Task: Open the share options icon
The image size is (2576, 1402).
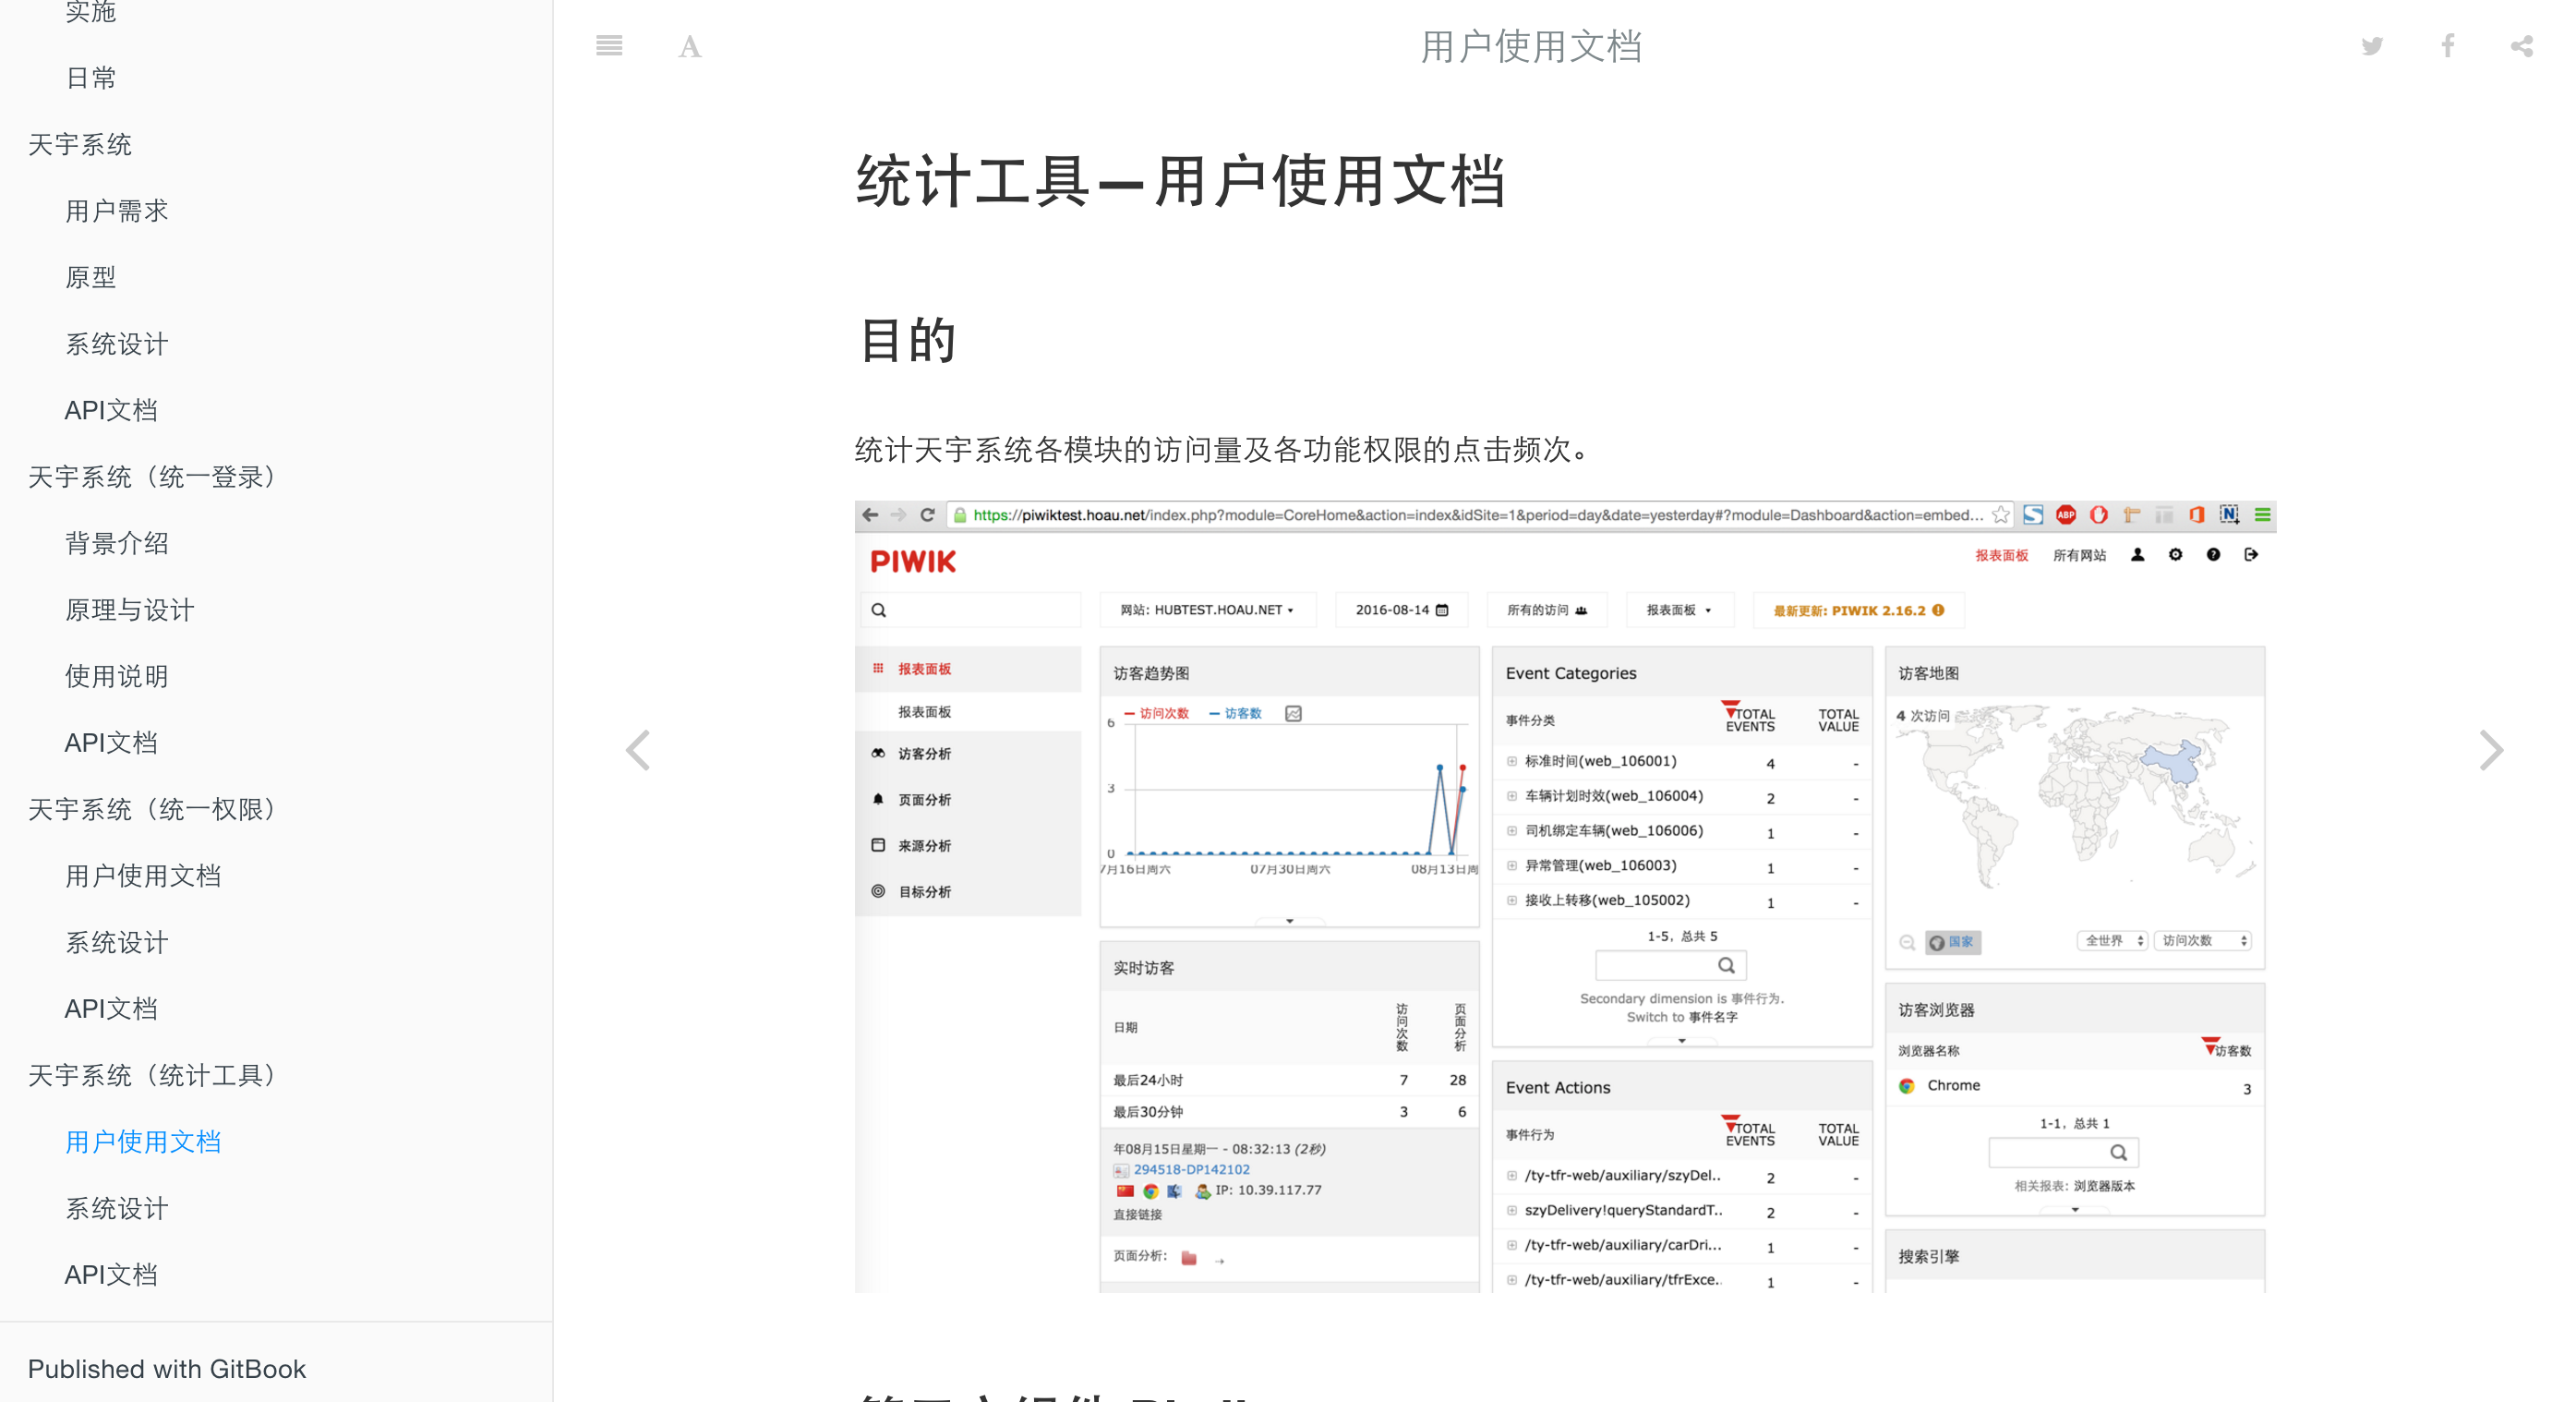Action: click(2521, 46)
